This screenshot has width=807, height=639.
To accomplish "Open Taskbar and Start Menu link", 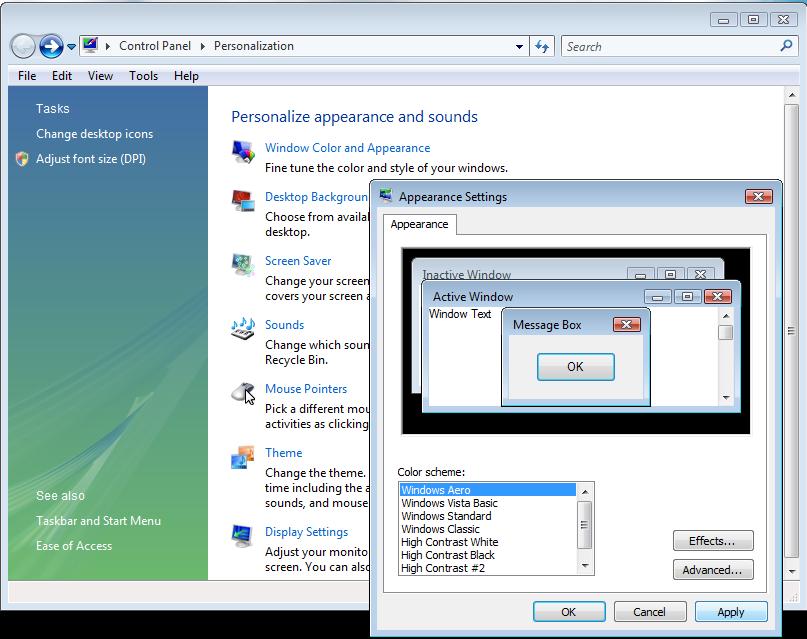I will (x=98, y=521).
